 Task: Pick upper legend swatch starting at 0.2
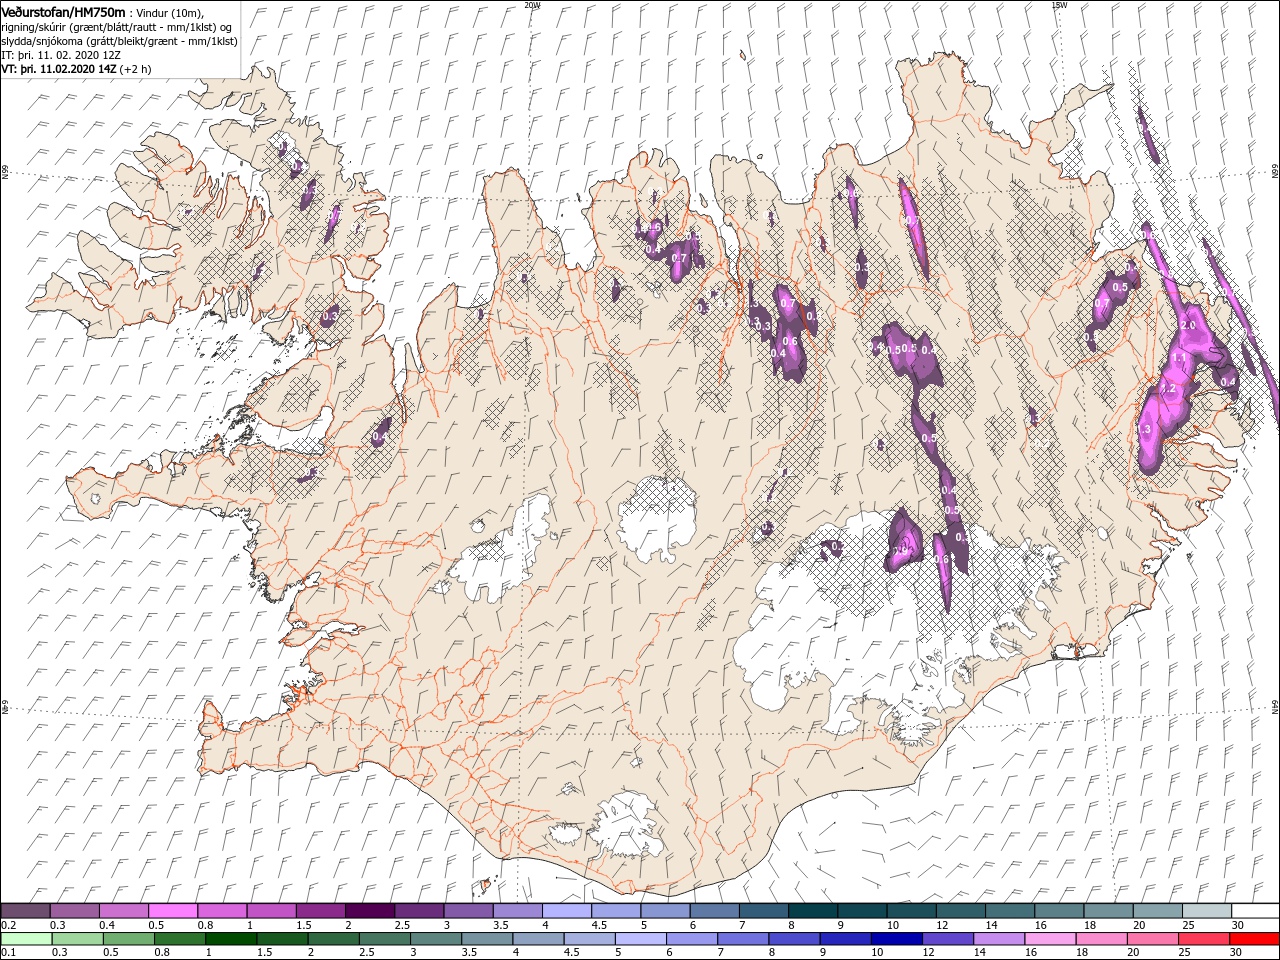(x=25, y=911)
